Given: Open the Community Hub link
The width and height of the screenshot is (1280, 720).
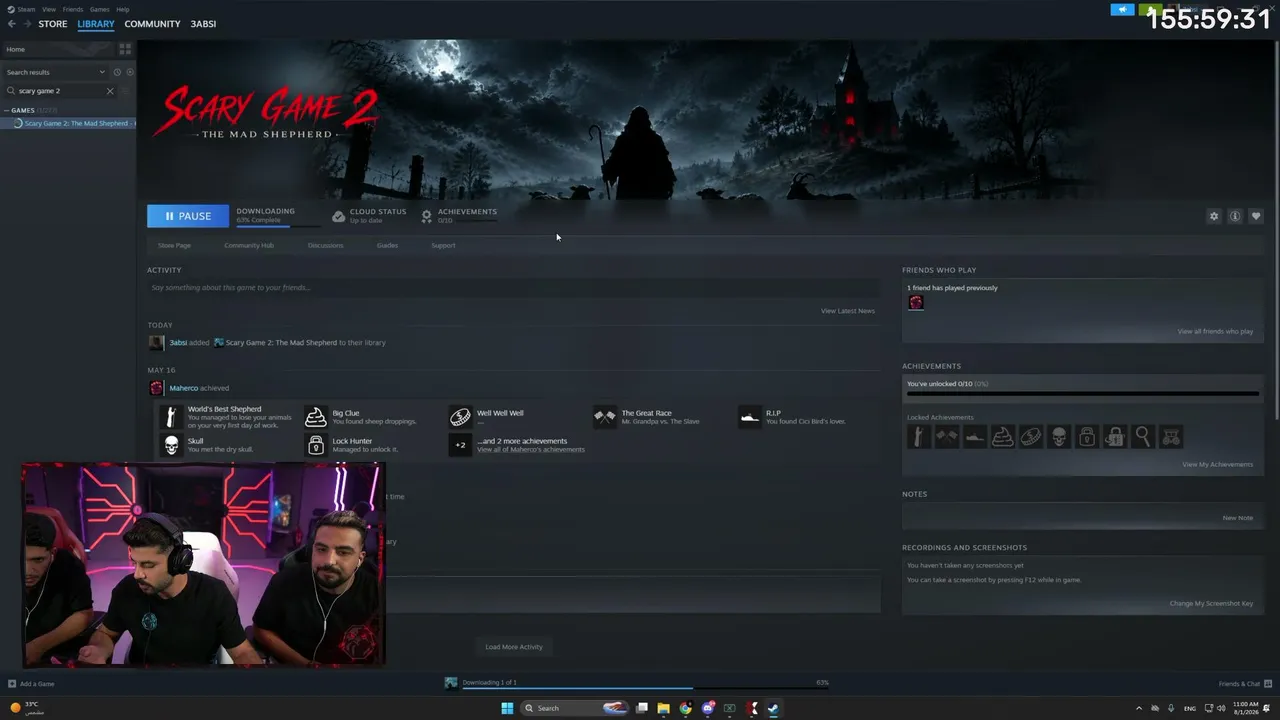Looking at the screenshot, I should point(249,245).
